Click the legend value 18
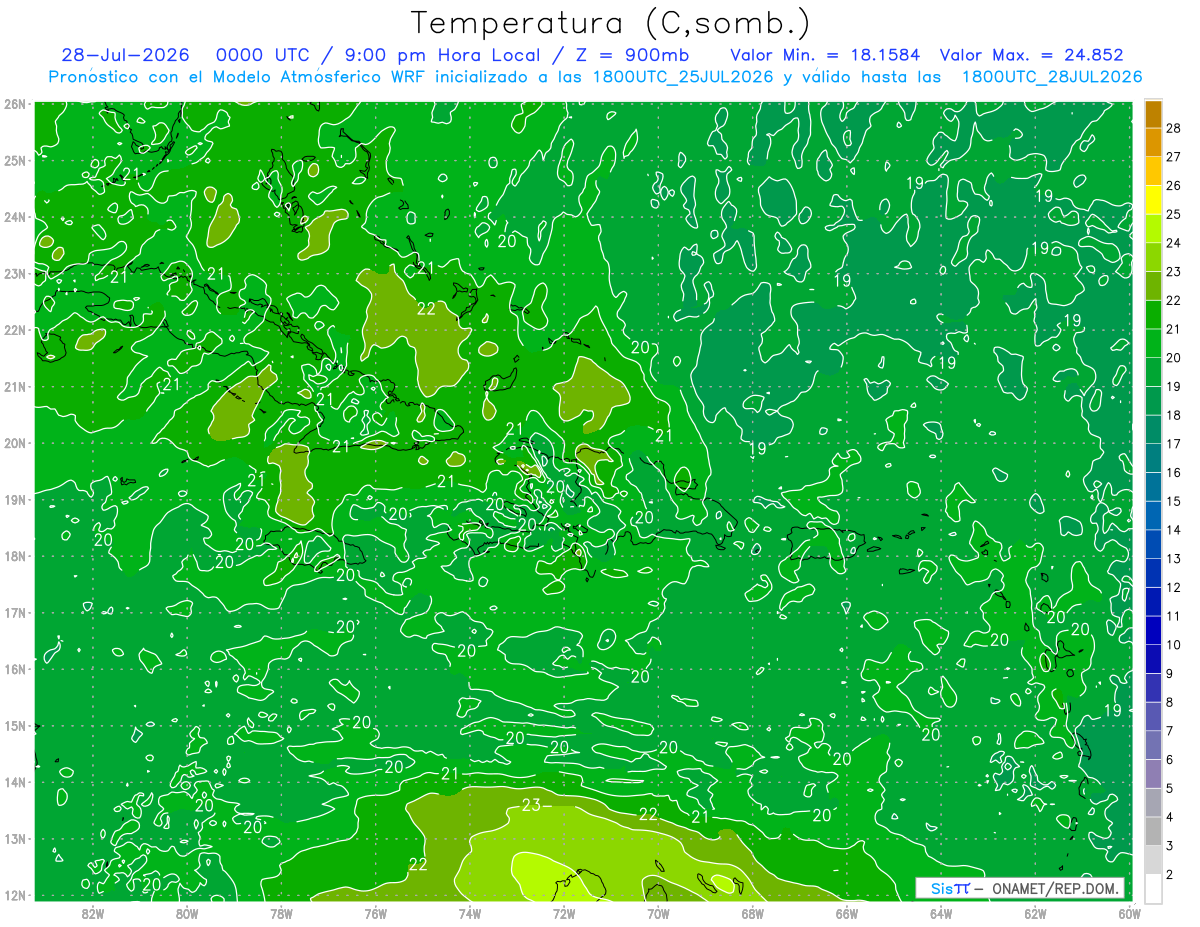1200x927 pixels. click(x=1174, y=415)
